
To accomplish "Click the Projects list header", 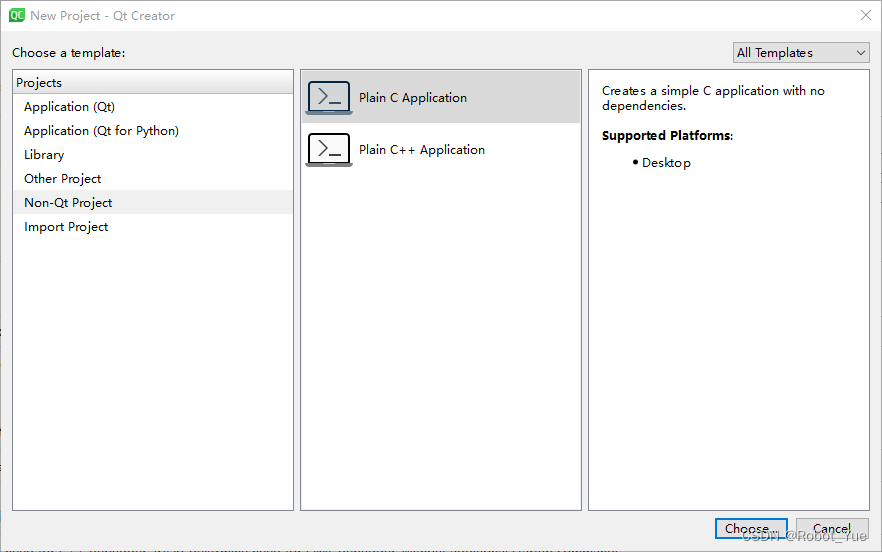I will tap(153, 83).
